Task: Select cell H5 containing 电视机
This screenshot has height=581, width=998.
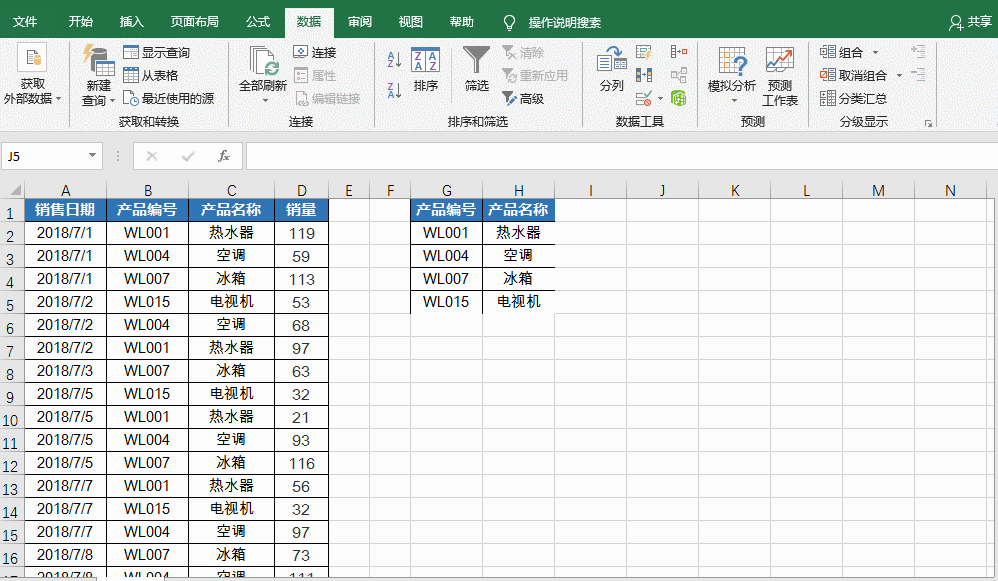Action: 519,302
